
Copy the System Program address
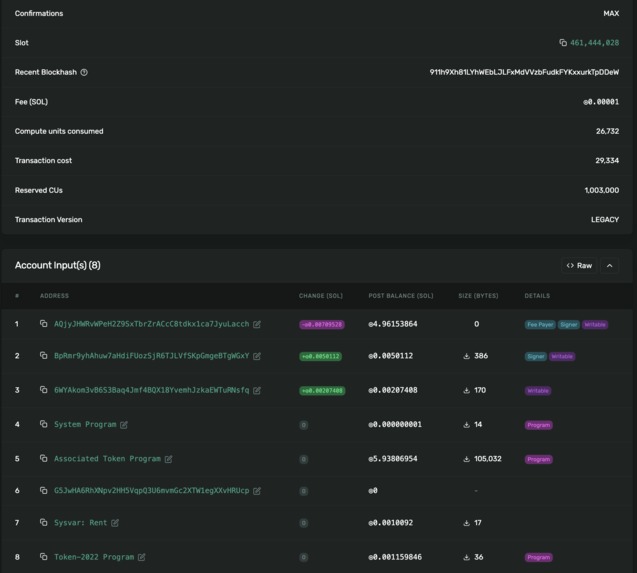[x=43, y=424]
